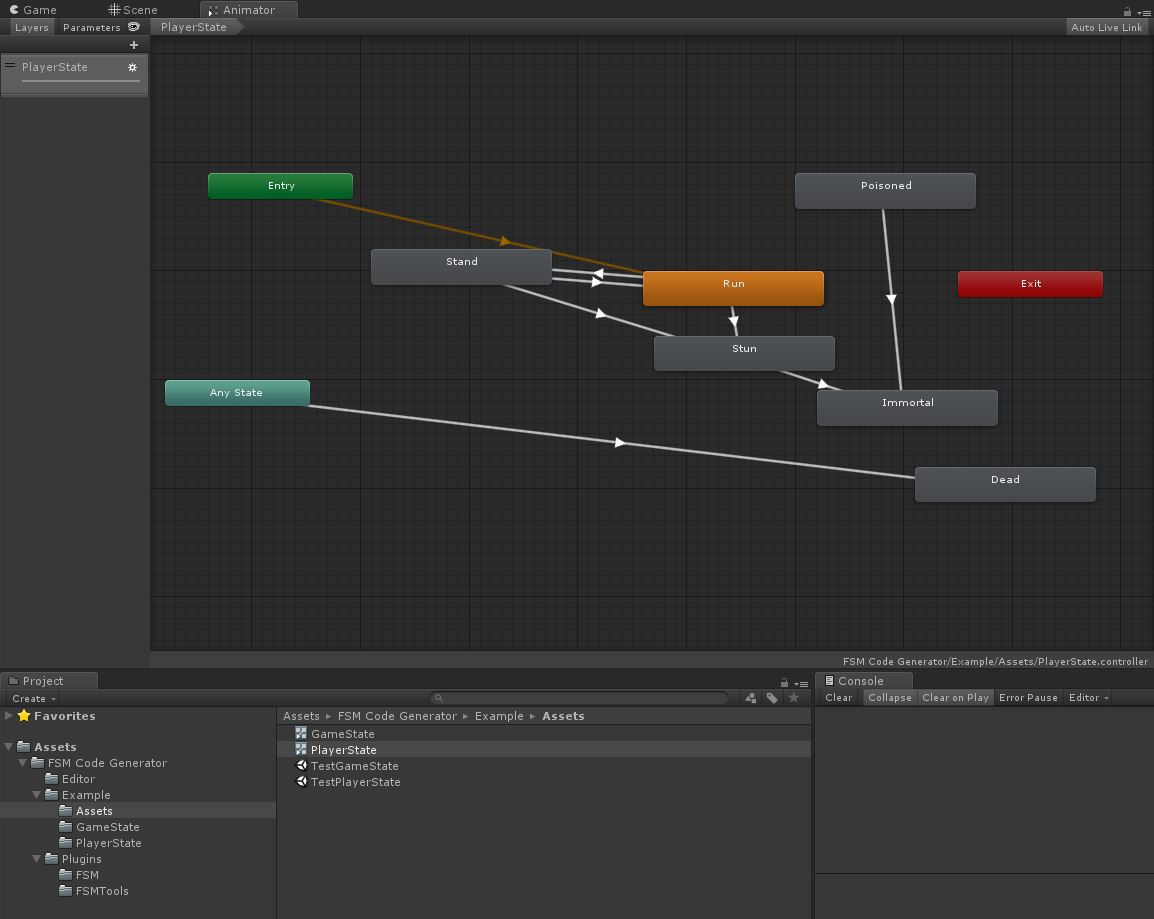
Task: Expand the Favorites tree section
Action: pyautogui.click(x=9, y=716)
